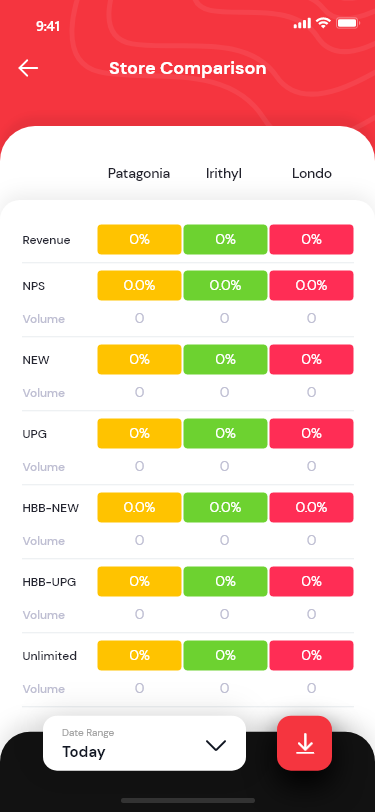Image resolution: width=375 pixels, height=812 pixels.
Task: Tap Irithyl's green NPS percentage cell
Action: (225, 285)
